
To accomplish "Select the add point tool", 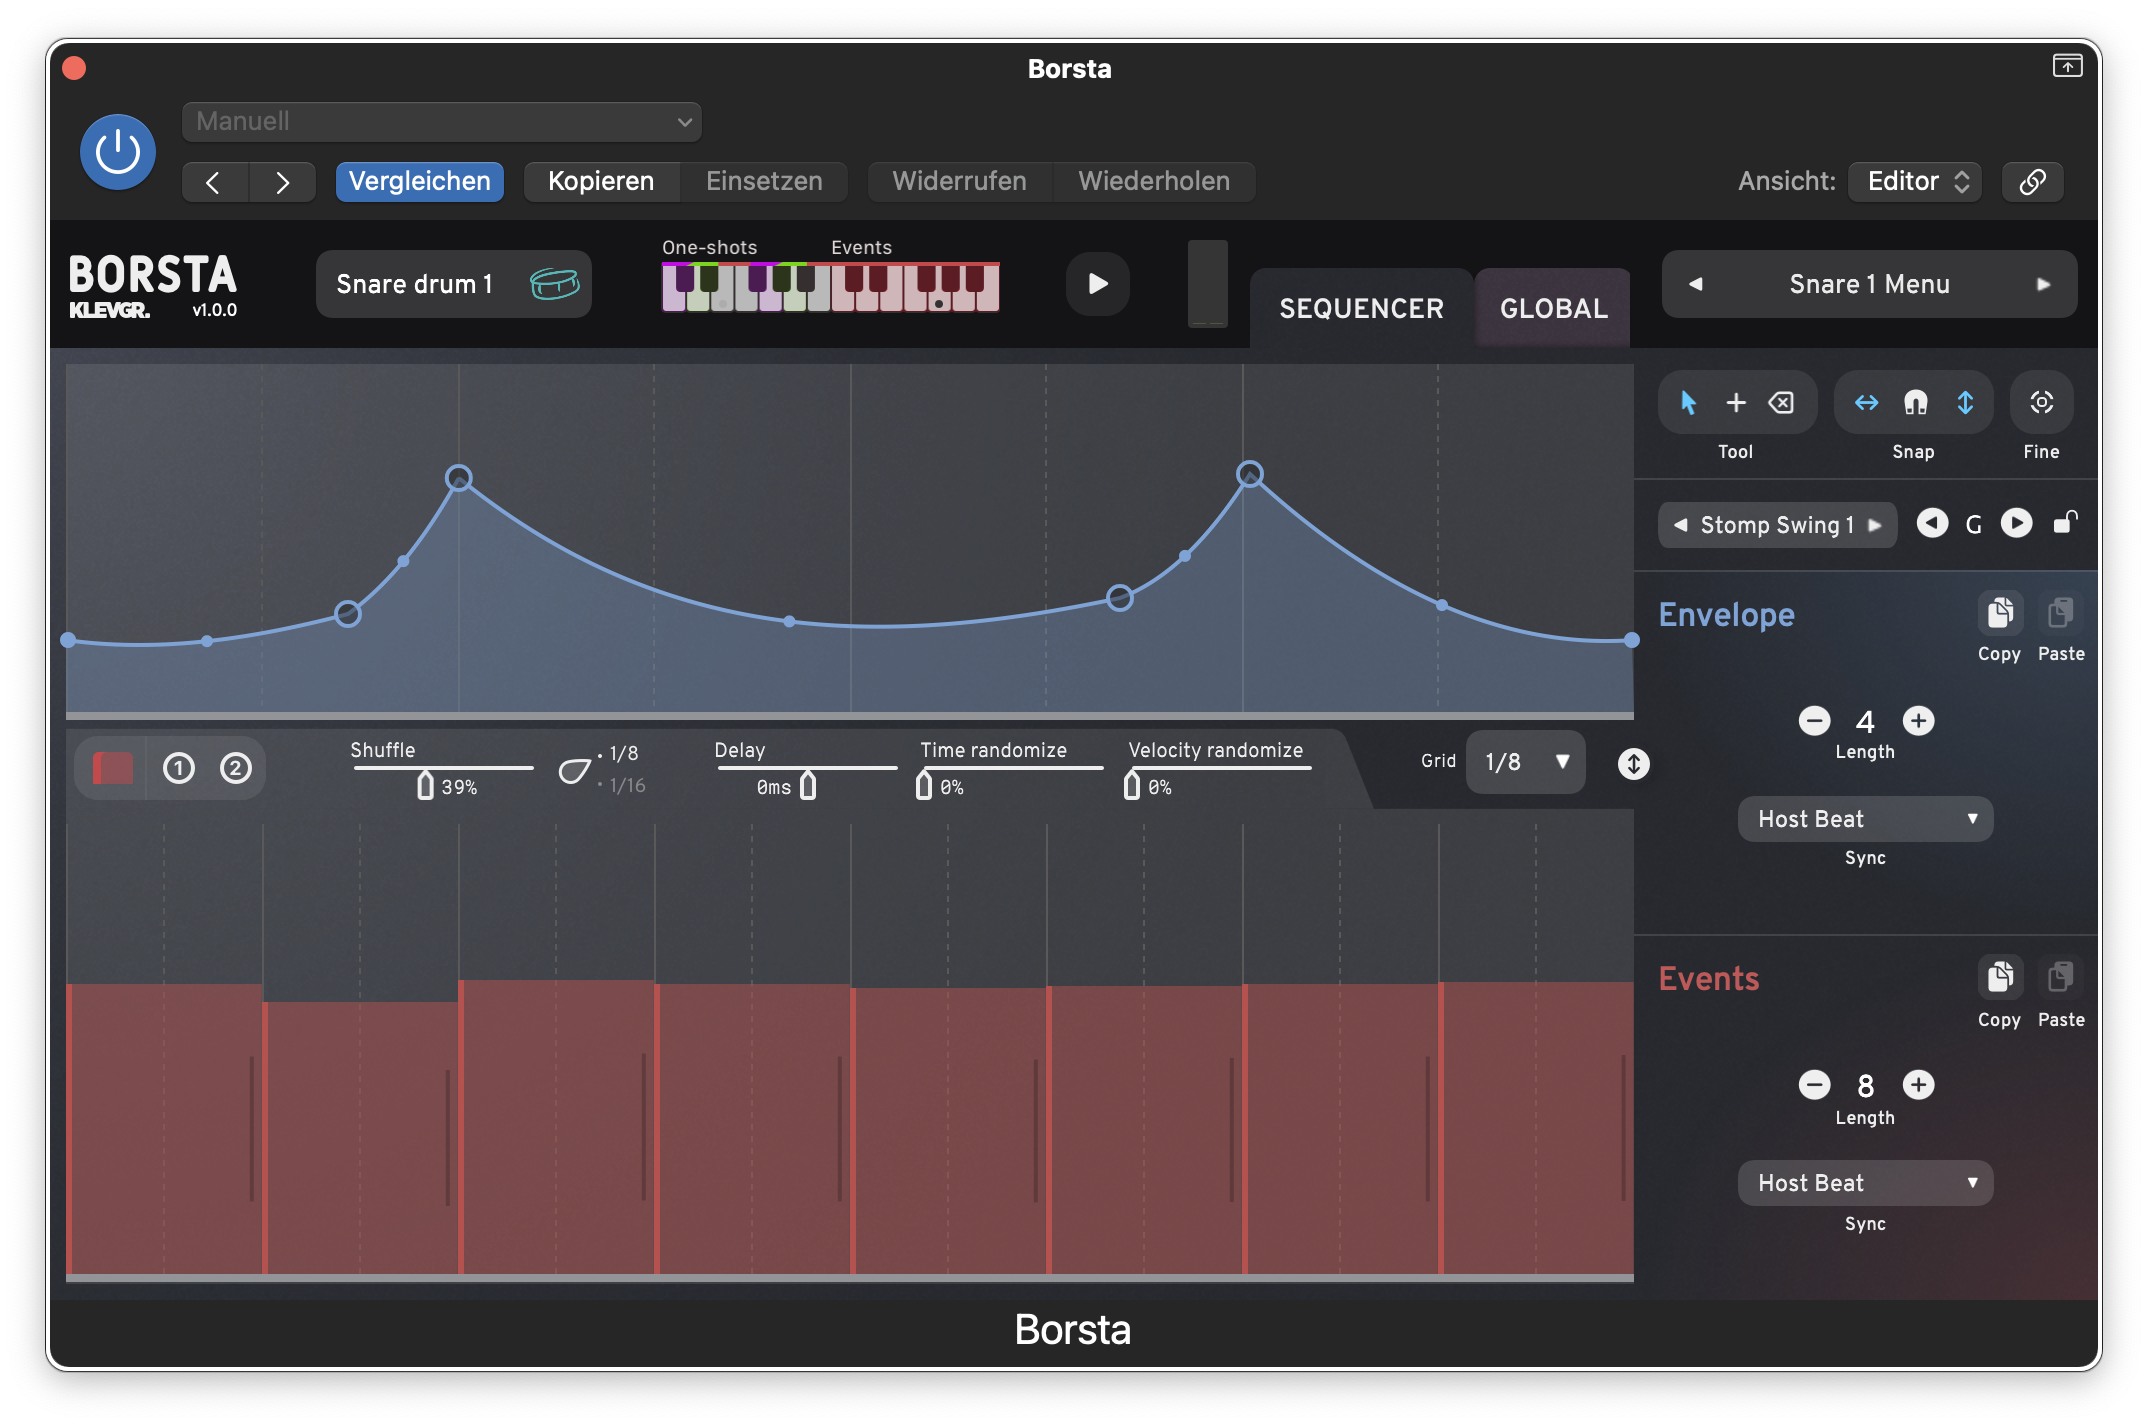I will [1736, 403].
